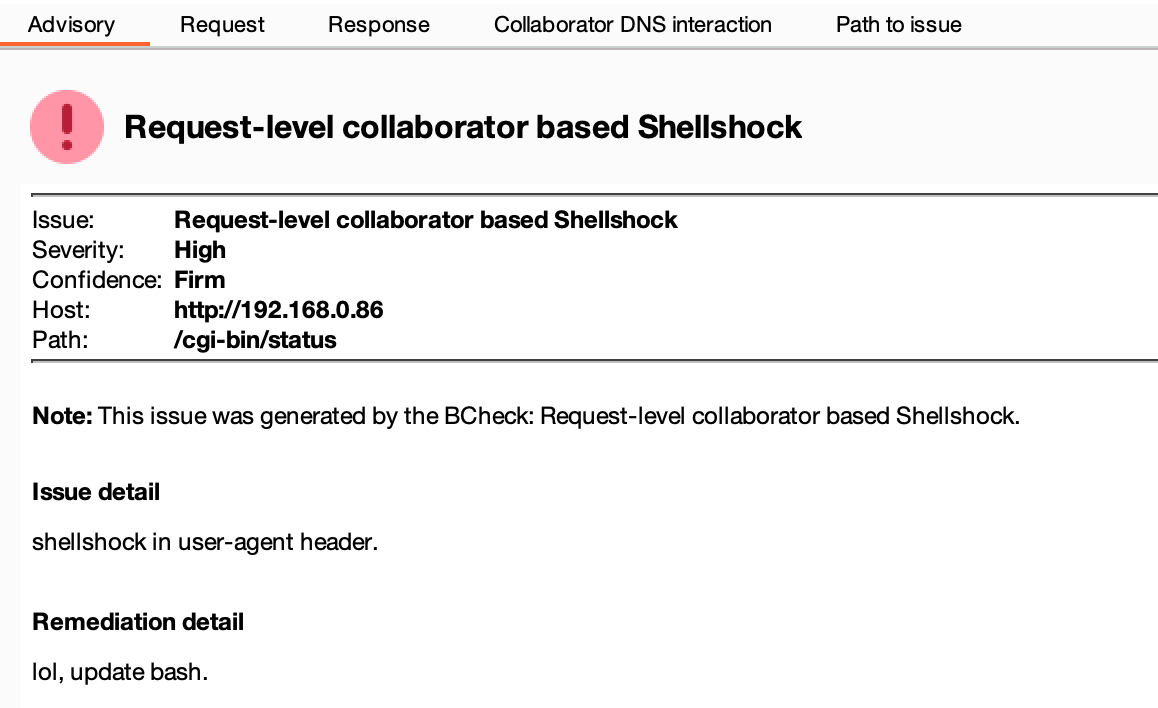Switch to the Advisory tab

[71, 25]
